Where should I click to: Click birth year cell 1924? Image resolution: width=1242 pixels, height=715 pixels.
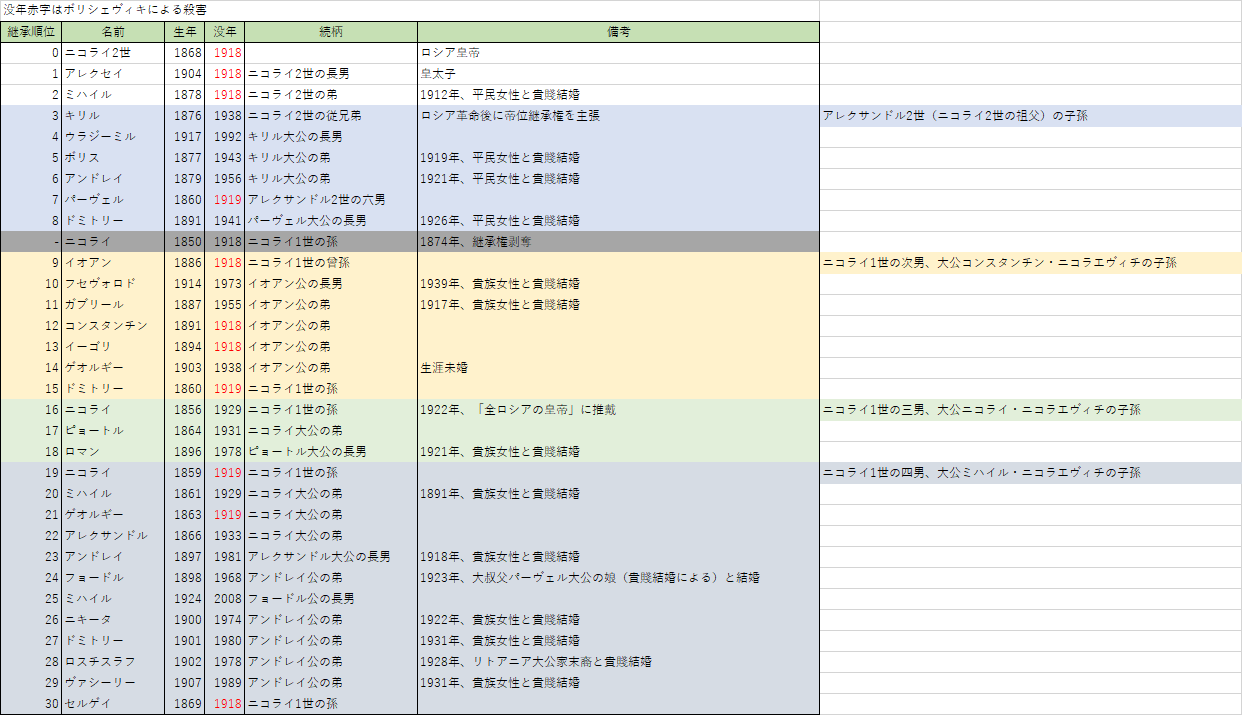pyautogui.click(x=185, y=599)
